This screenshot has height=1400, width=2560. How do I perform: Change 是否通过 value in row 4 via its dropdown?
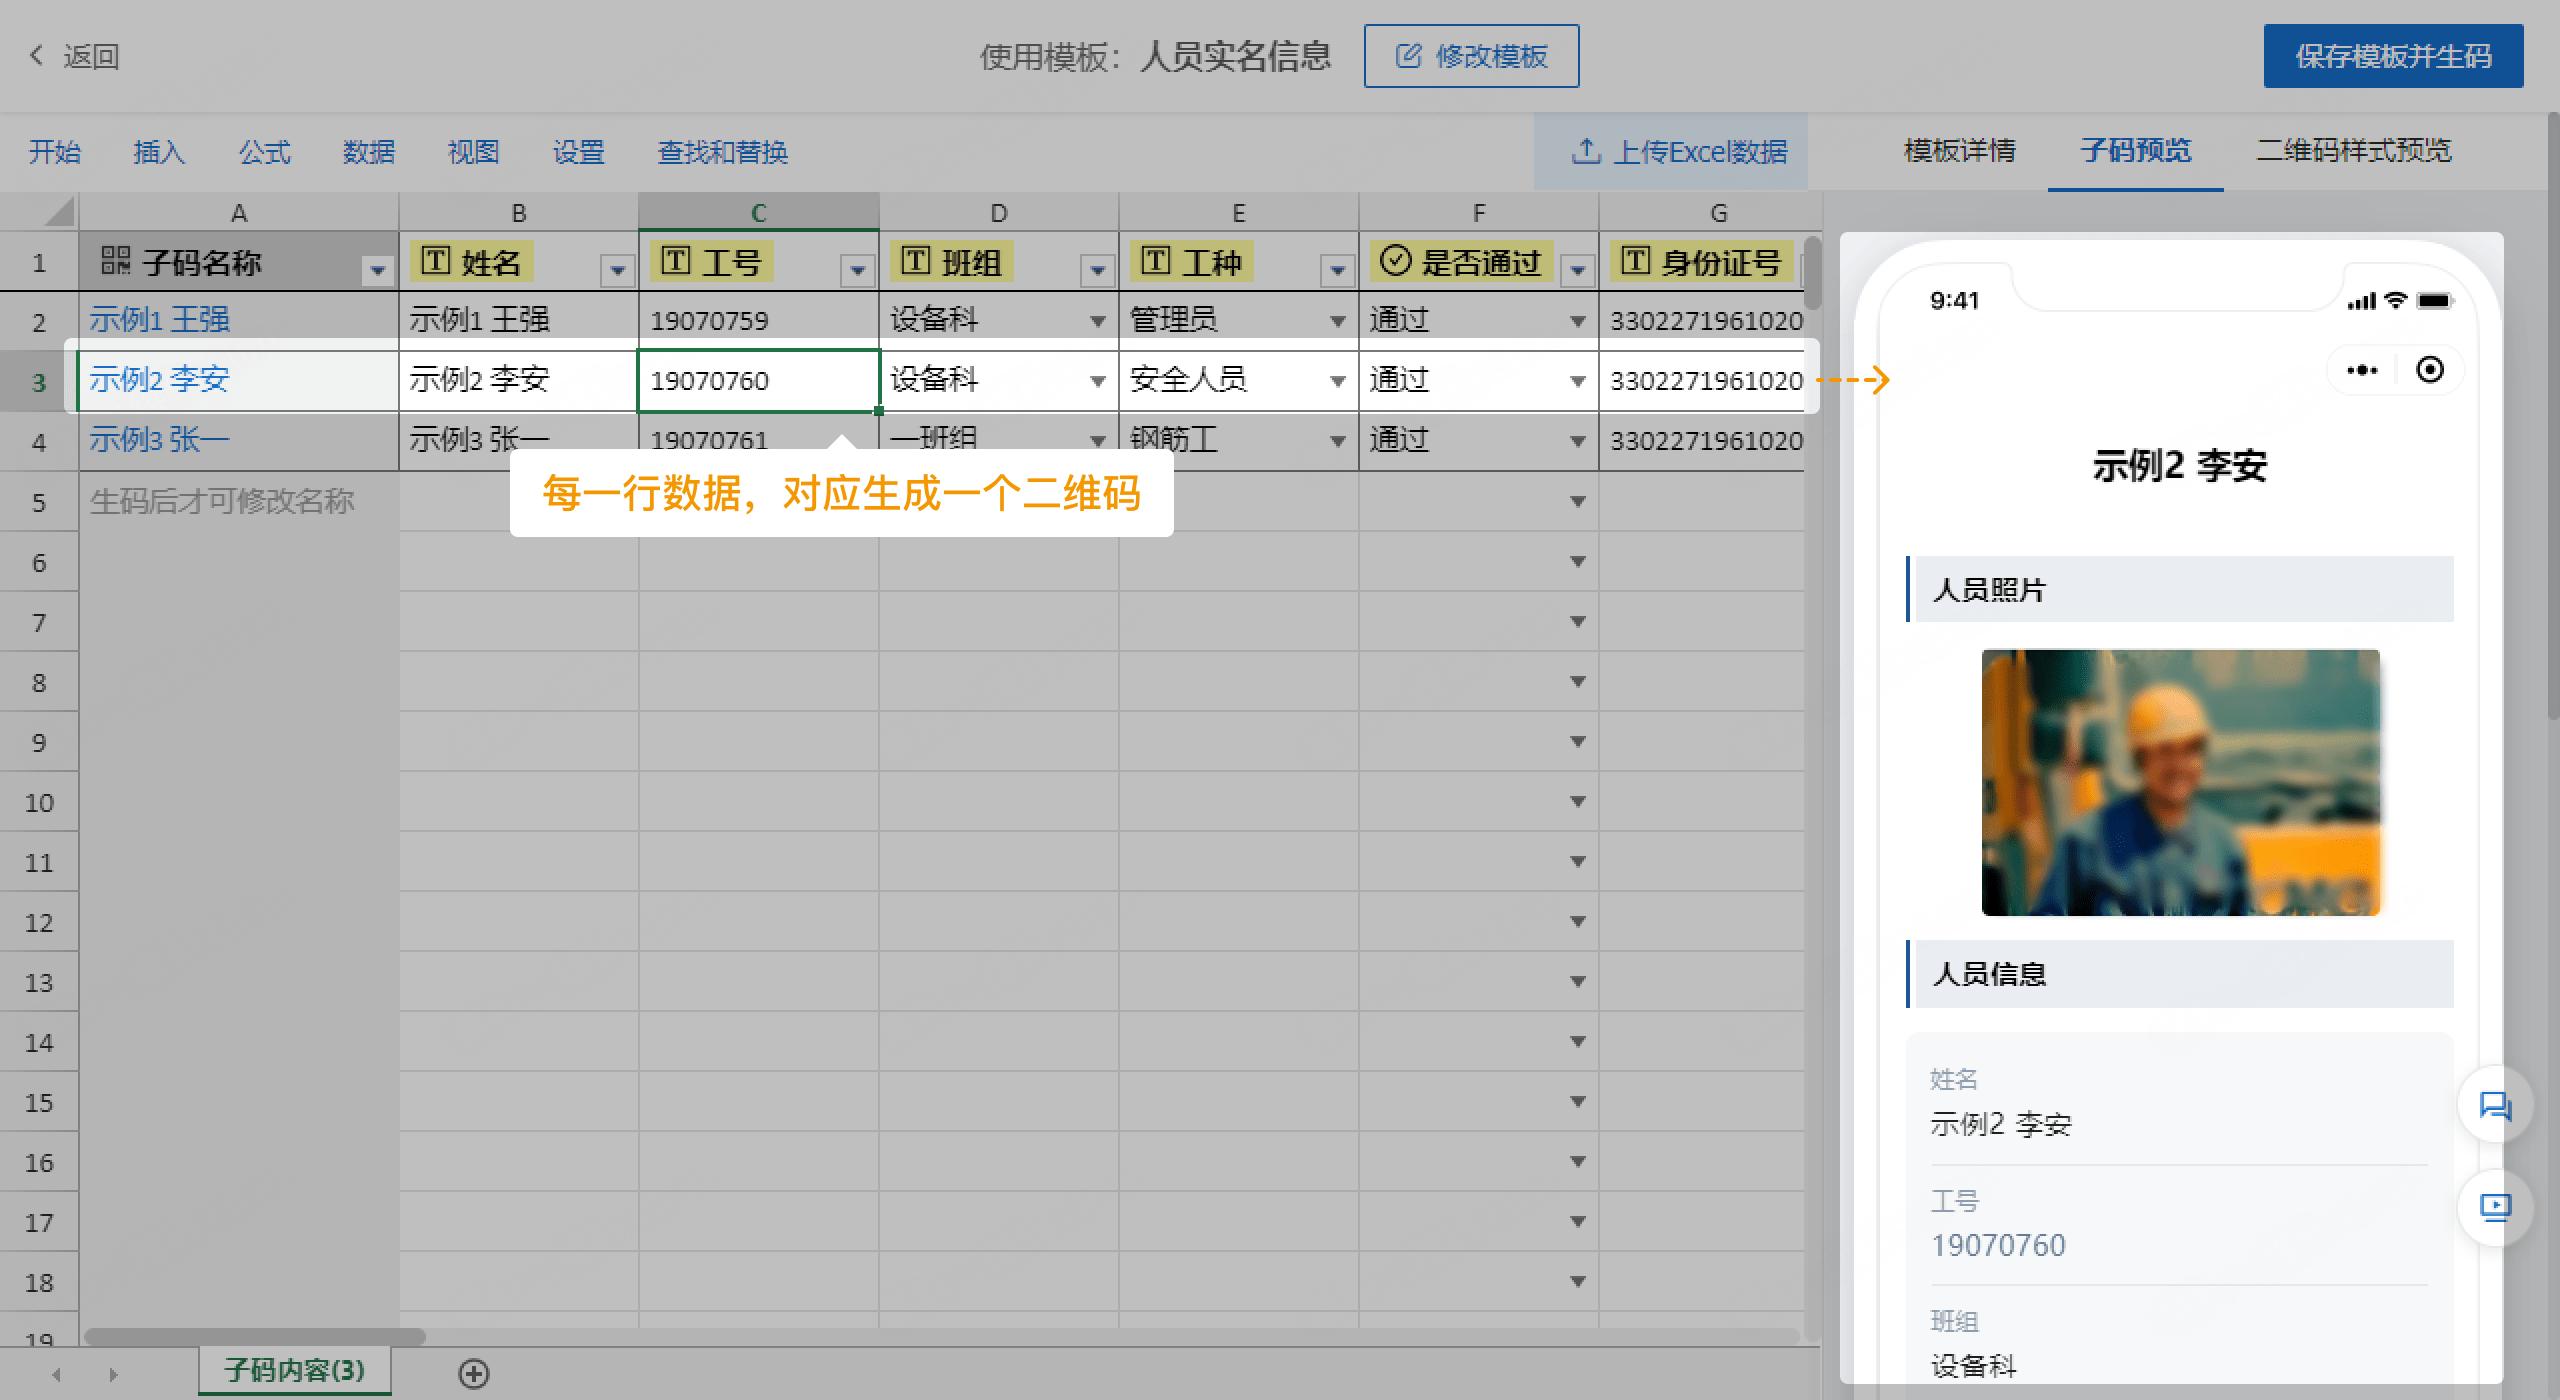point(1577,440)
